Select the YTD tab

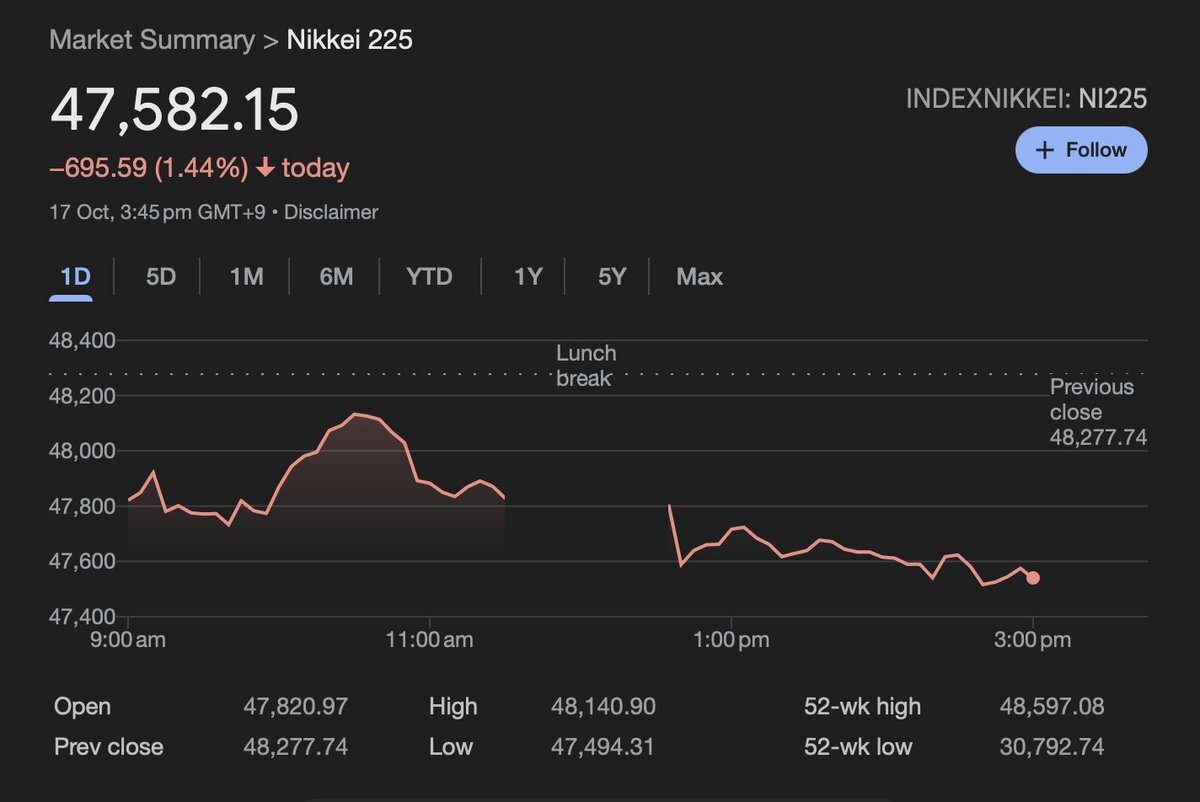(429, 277)
